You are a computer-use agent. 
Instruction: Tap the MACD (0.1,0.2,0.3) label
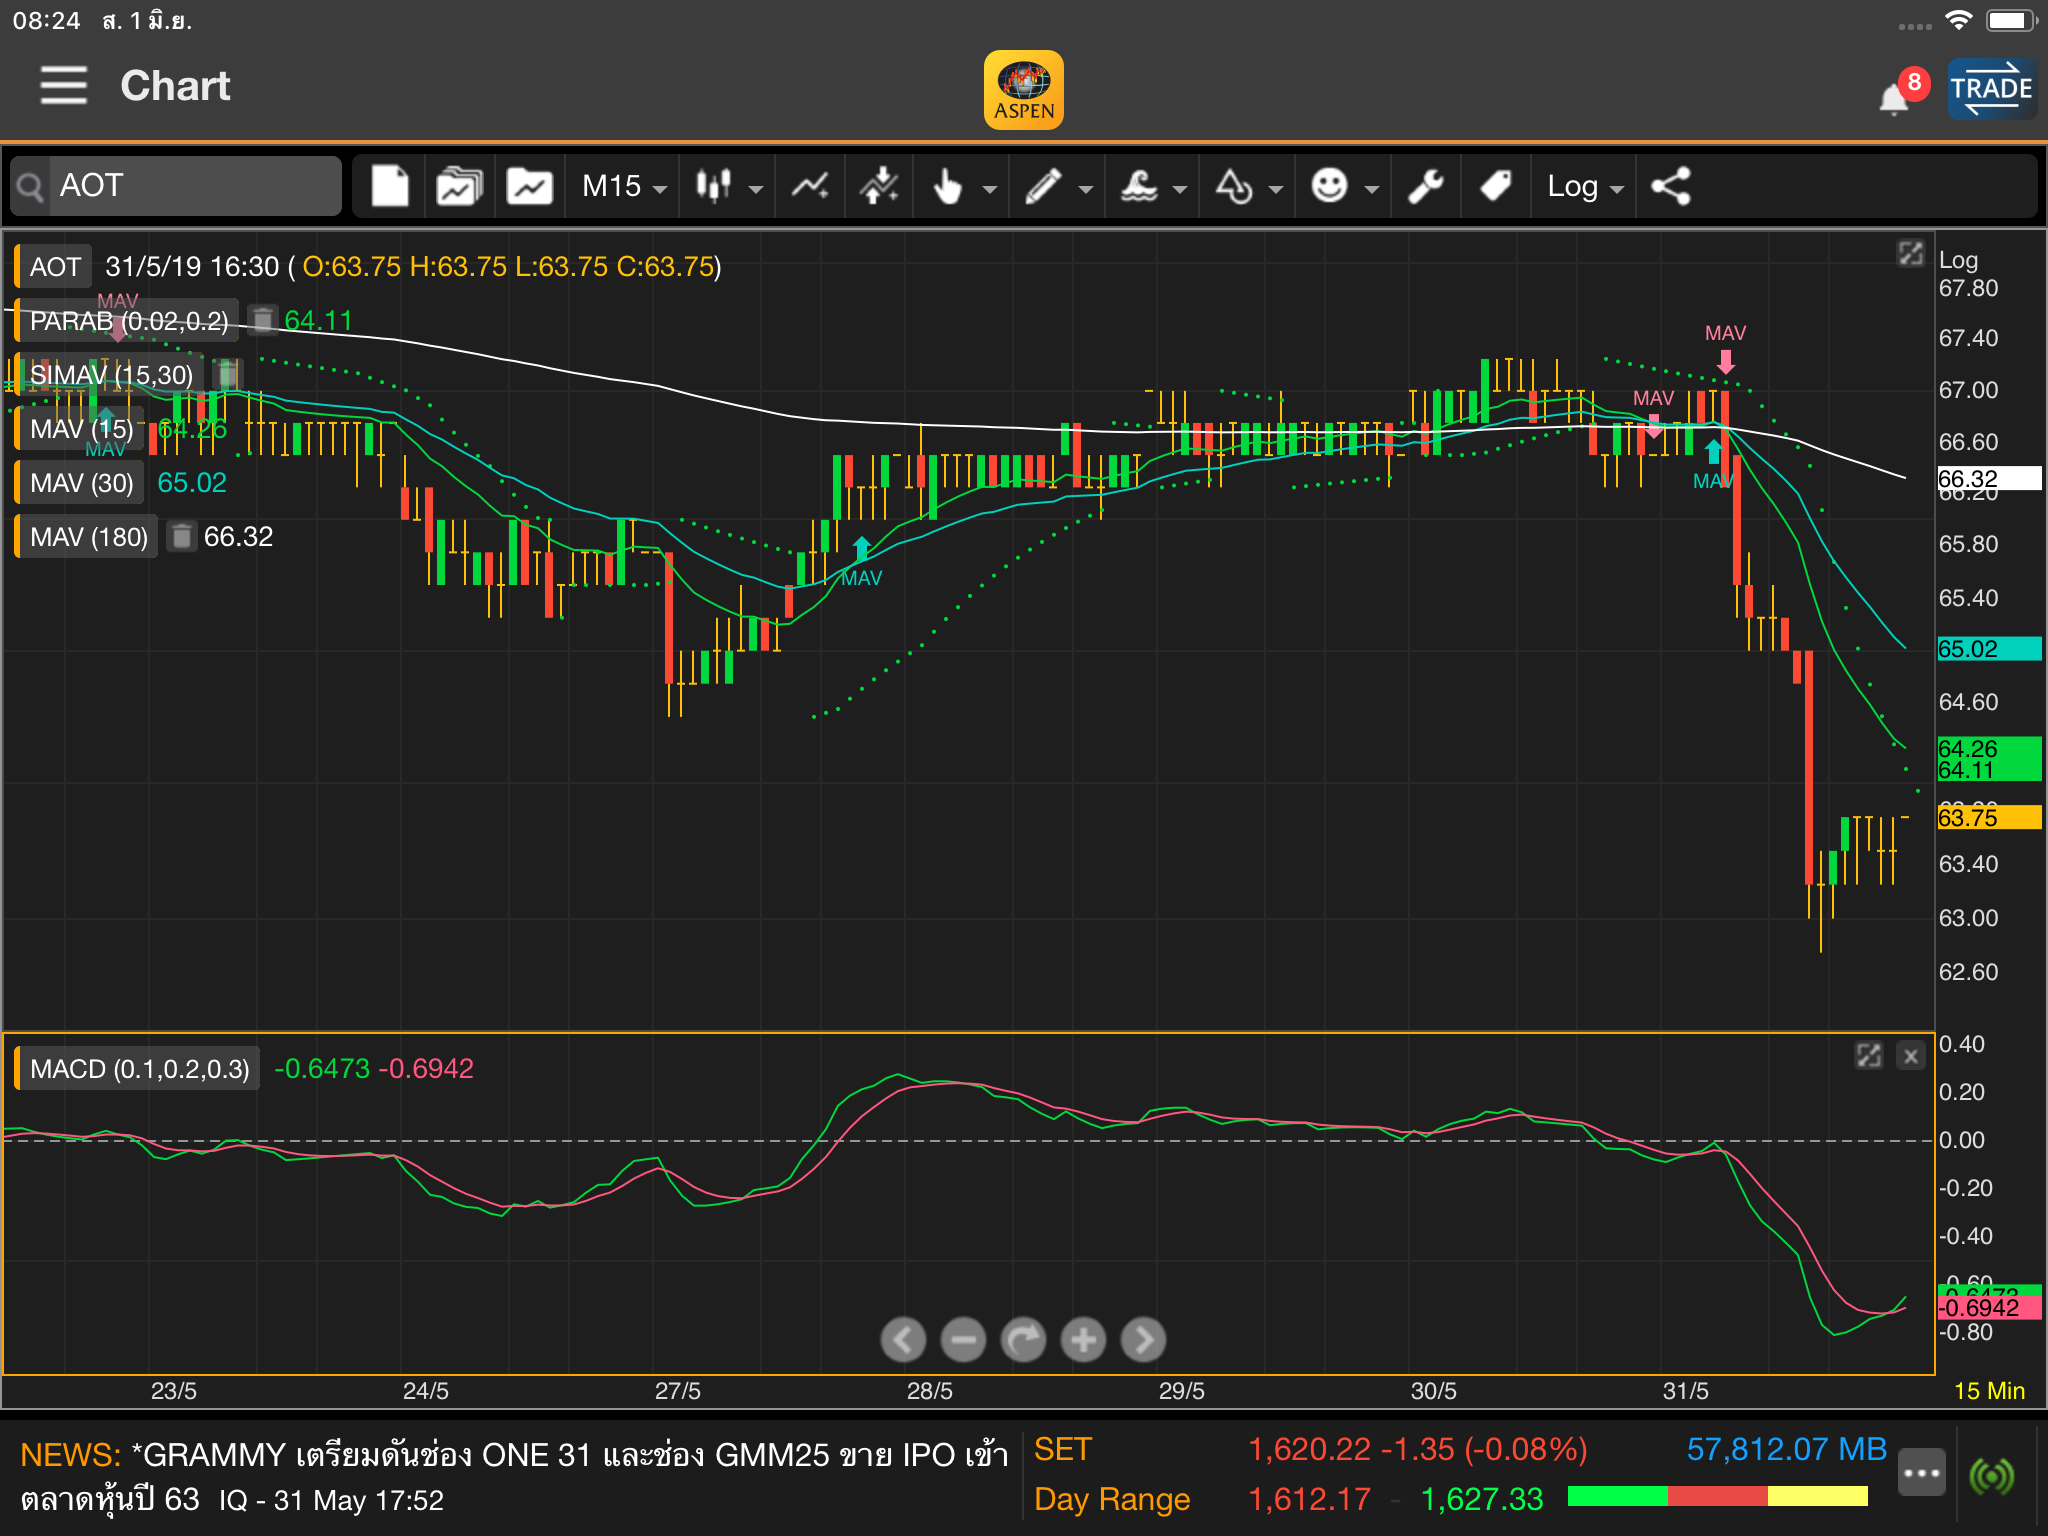[139, 1069]
